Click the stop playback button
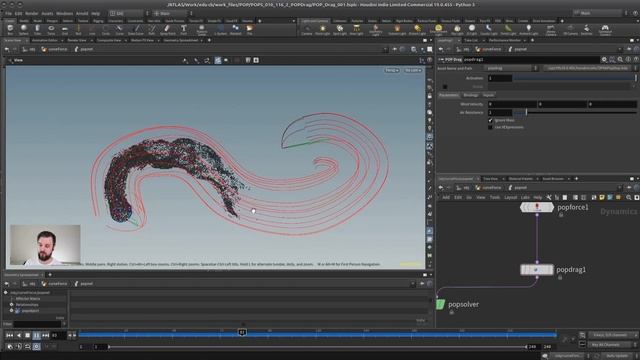 pos(27,335)
